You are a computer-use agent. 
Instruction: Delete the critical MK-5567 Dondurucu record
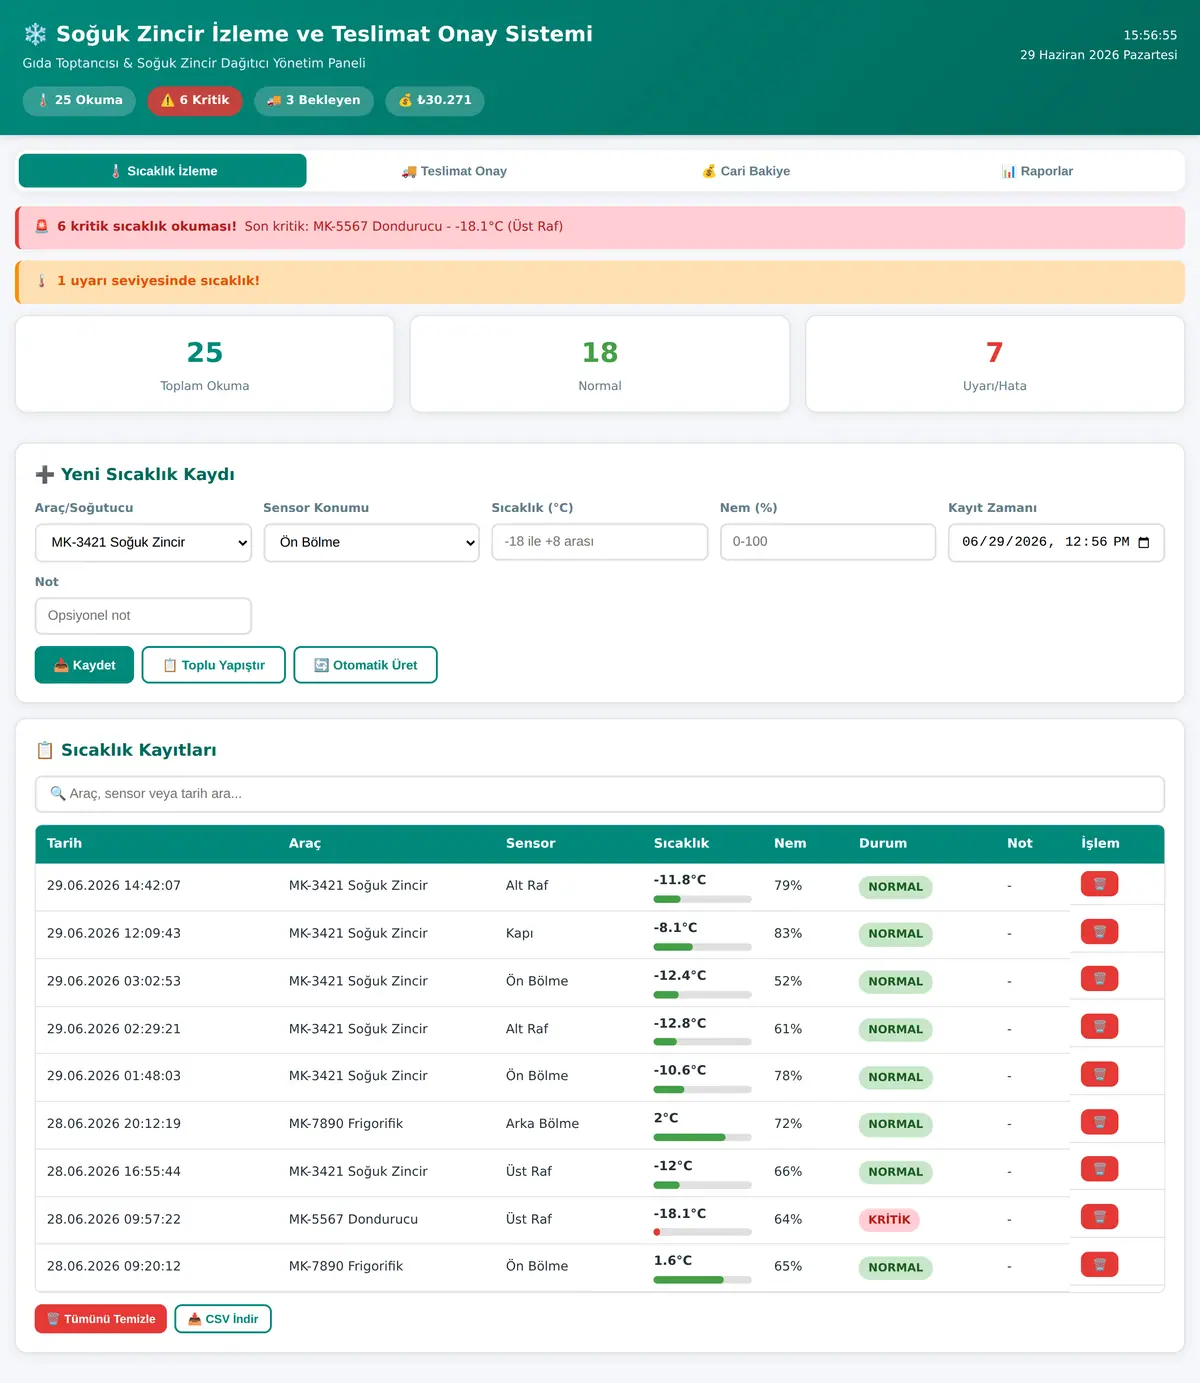[1099, 1217]
